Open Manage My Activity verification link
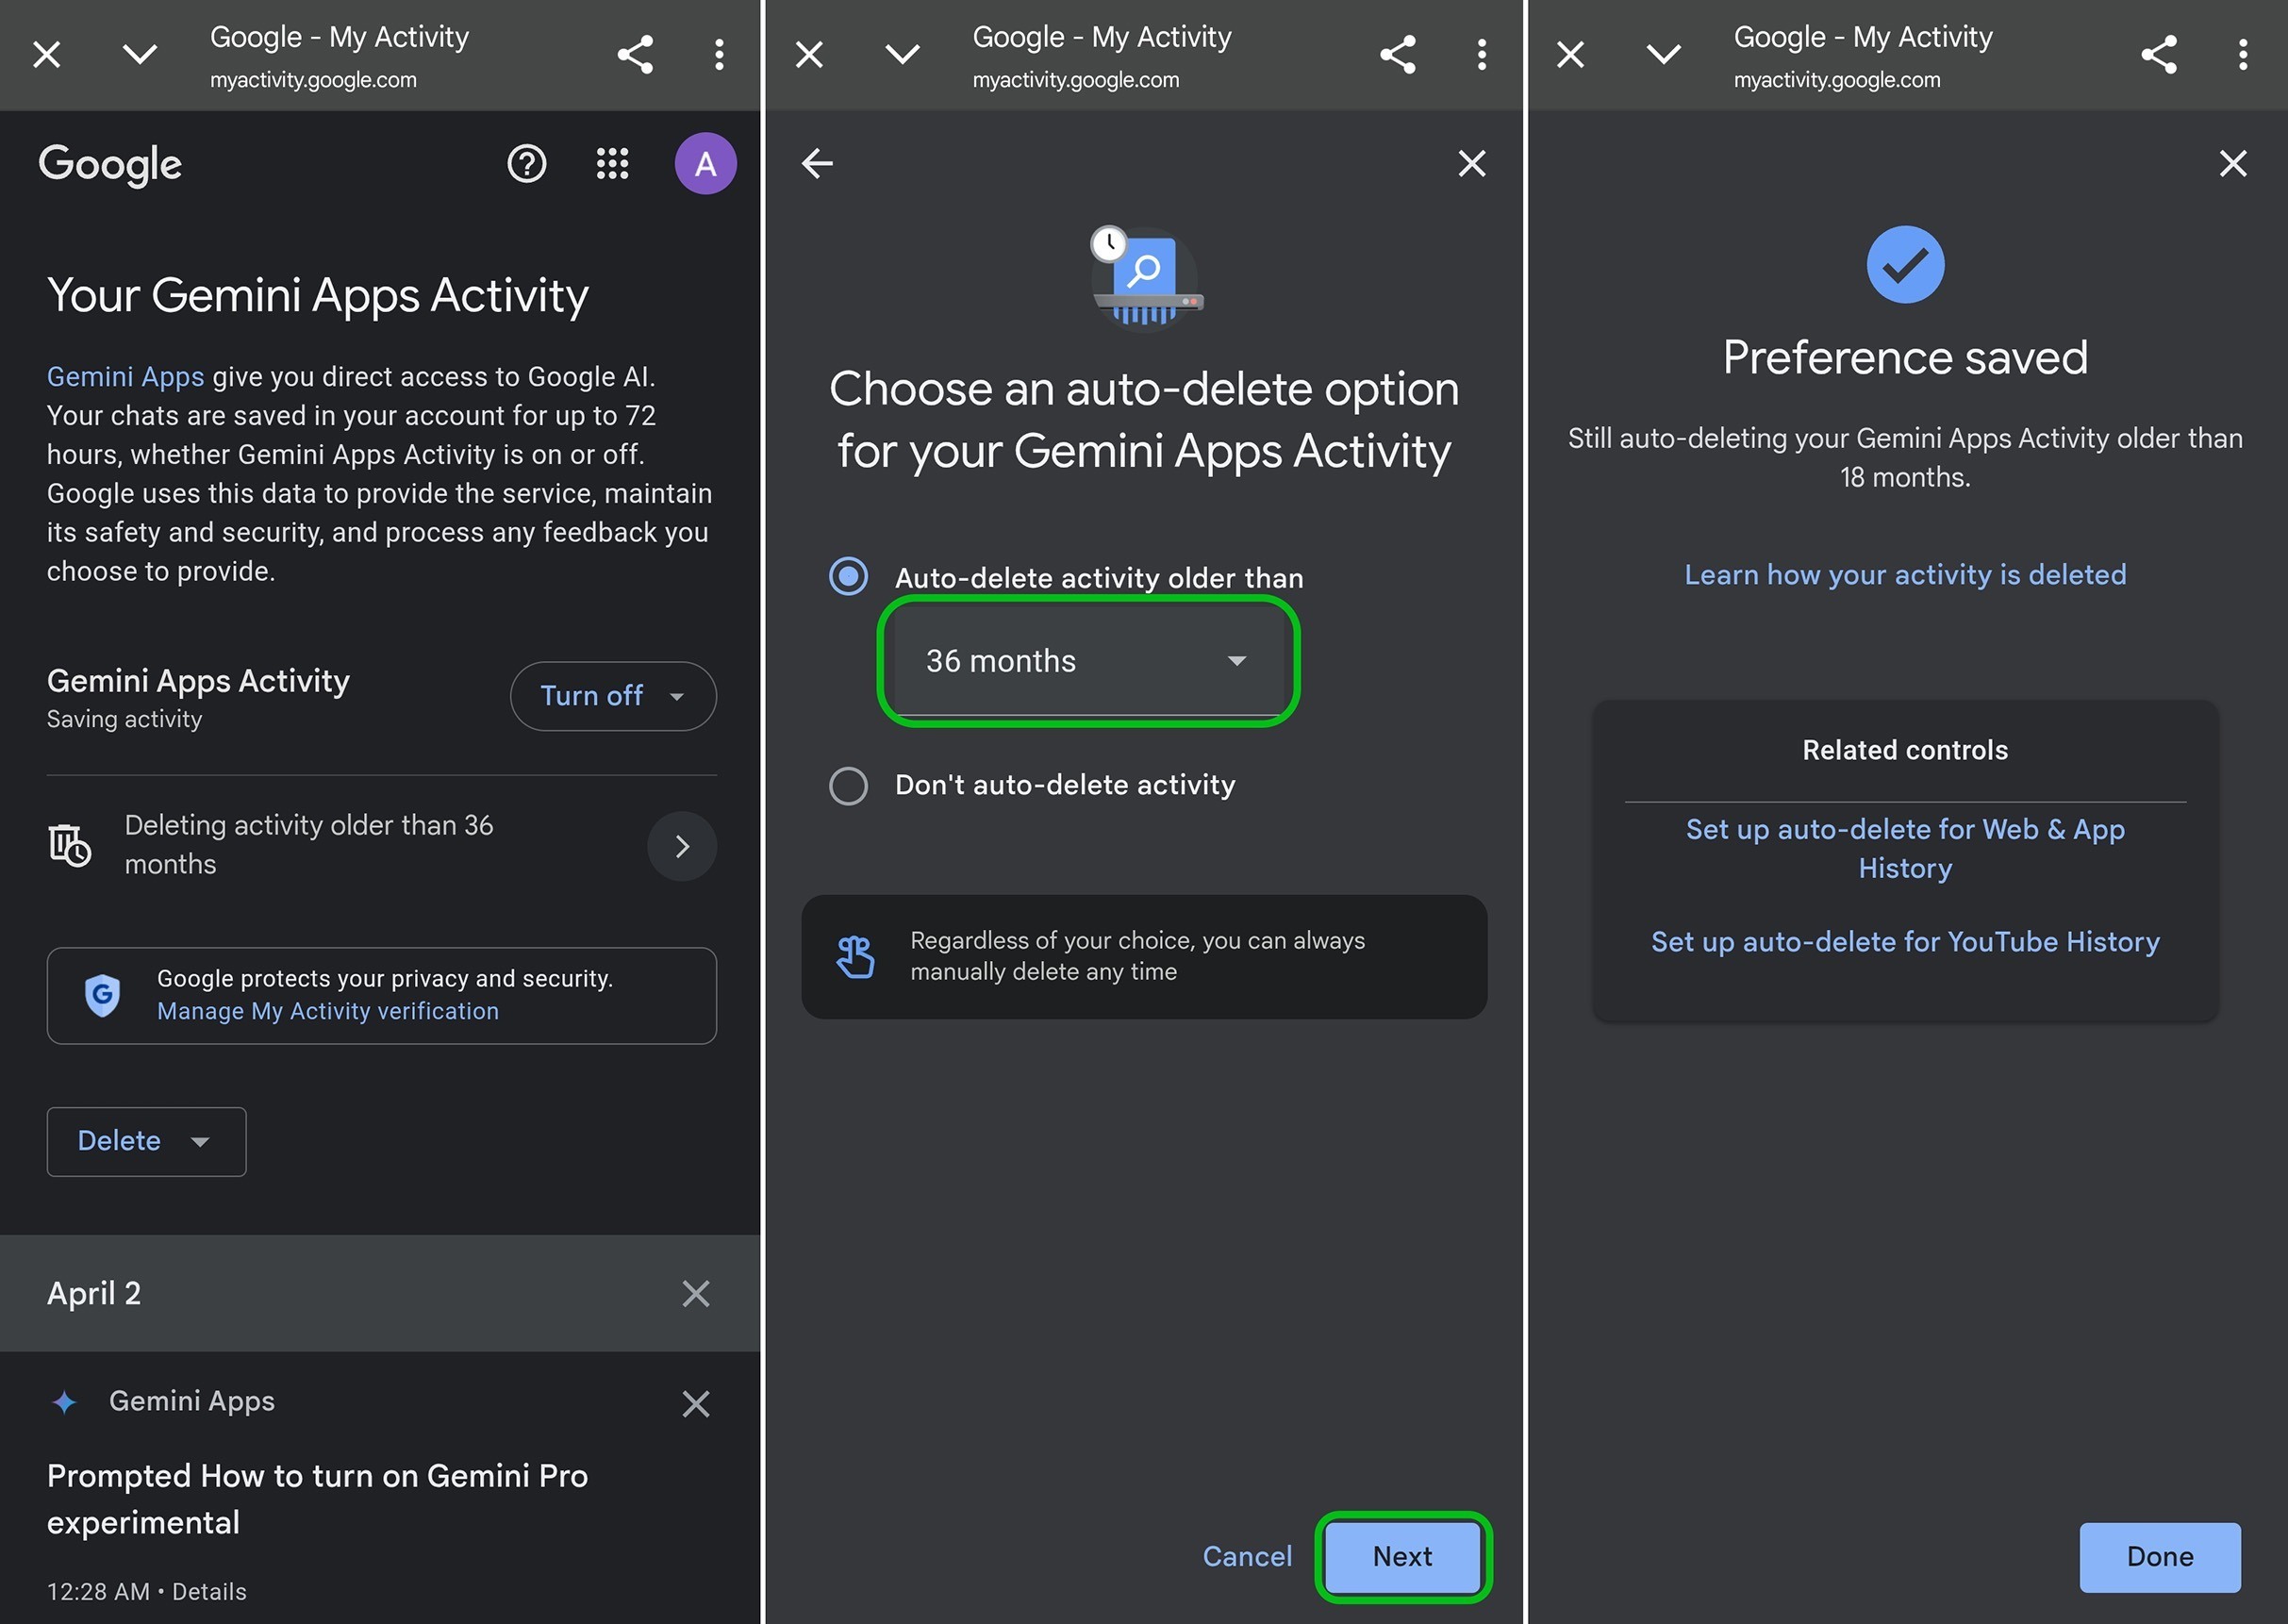 point(327,1011)
